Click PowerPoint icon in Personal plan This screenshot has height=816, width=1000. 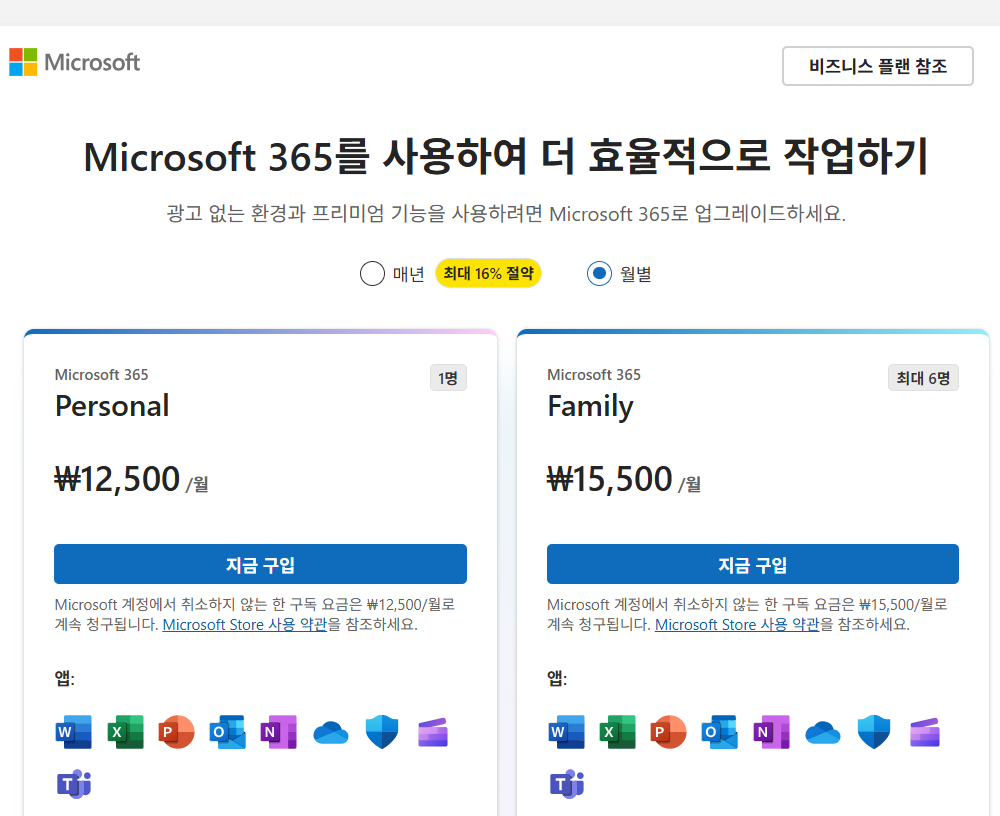tap(176, 732)
